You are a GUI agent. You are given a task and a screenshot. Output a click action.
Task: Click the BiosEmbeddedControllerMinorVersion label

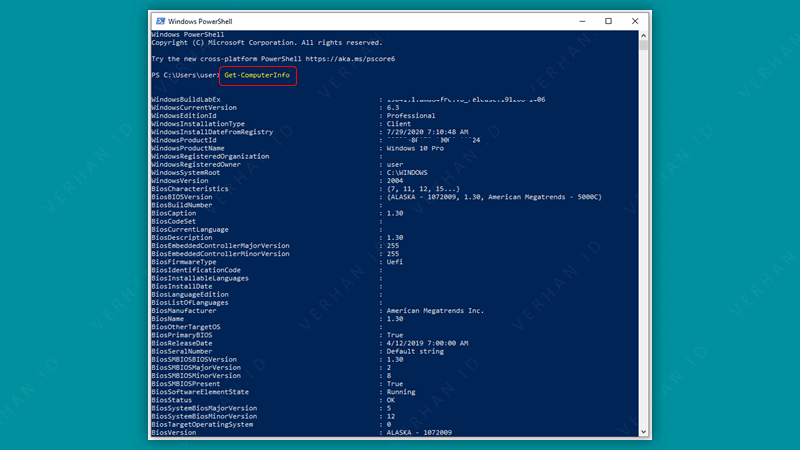click(220, 254)
